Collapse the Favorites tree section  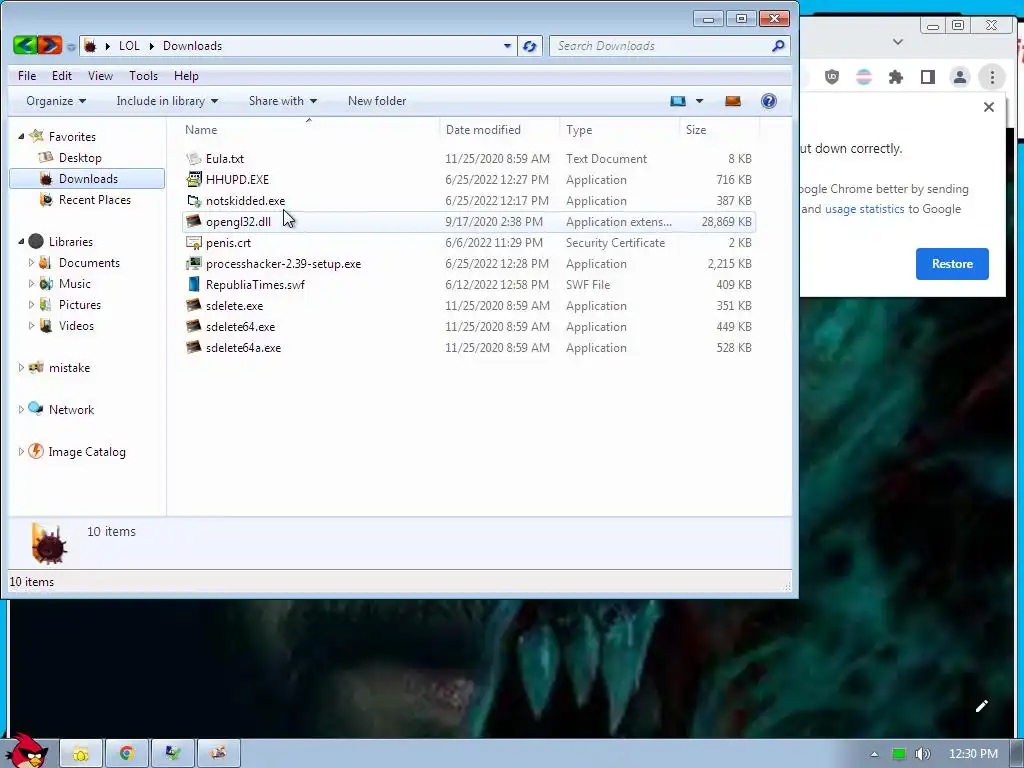pyautogui.click(x=21, y=136)
